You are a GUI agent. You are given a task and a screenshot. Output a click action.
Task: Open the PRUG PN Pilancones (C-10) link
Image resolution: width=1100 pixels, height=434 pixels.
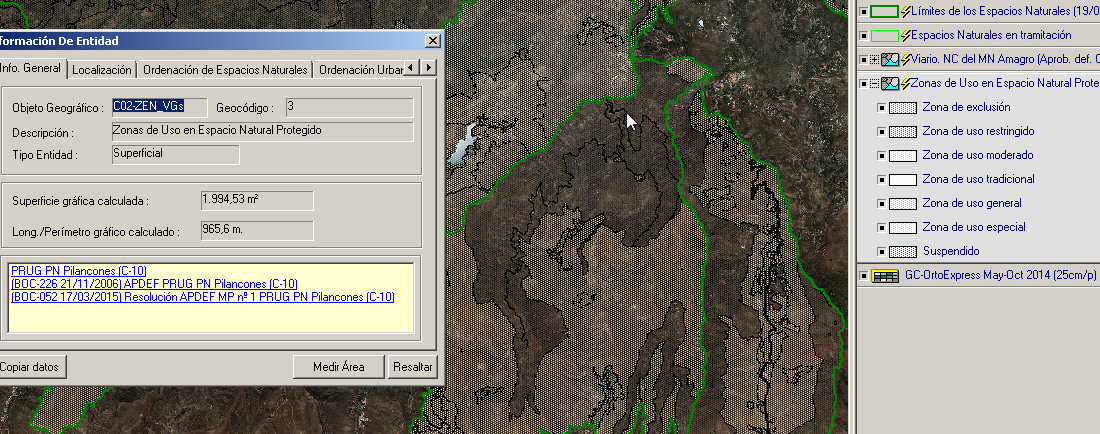click(x=79, y=271)
